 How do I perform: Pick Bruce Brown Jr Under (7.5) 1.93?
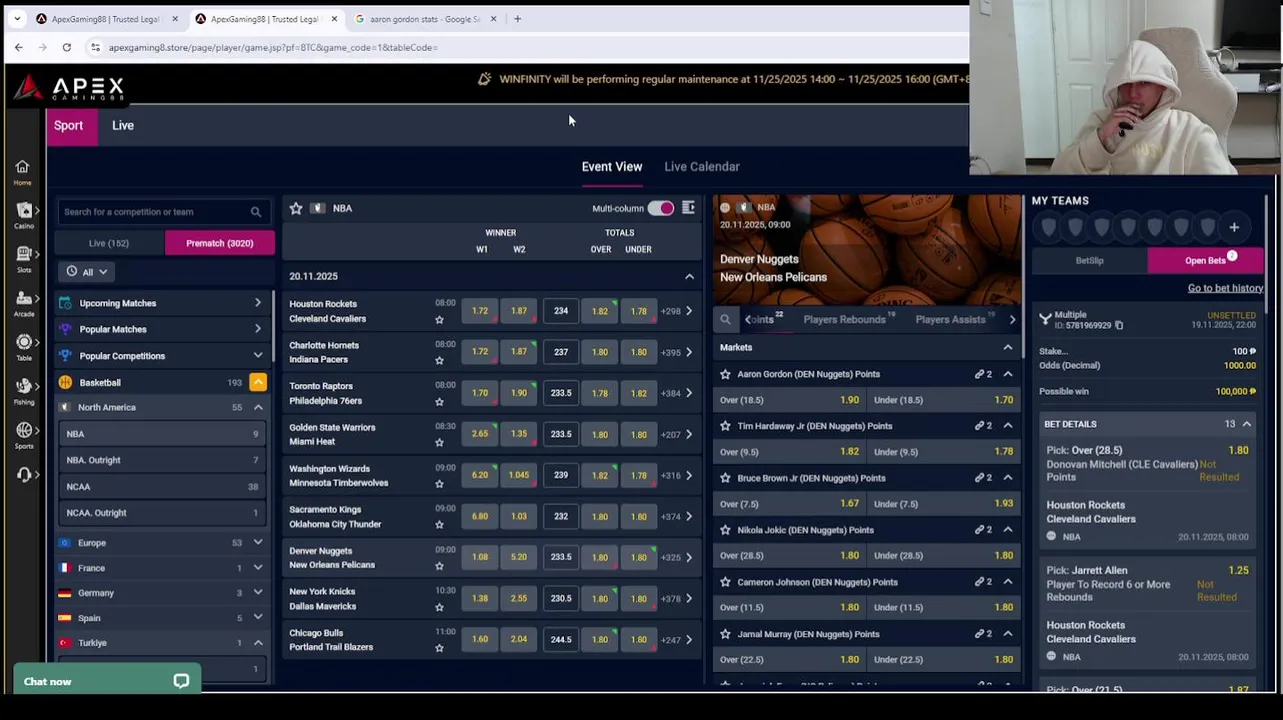click(942, 504)
